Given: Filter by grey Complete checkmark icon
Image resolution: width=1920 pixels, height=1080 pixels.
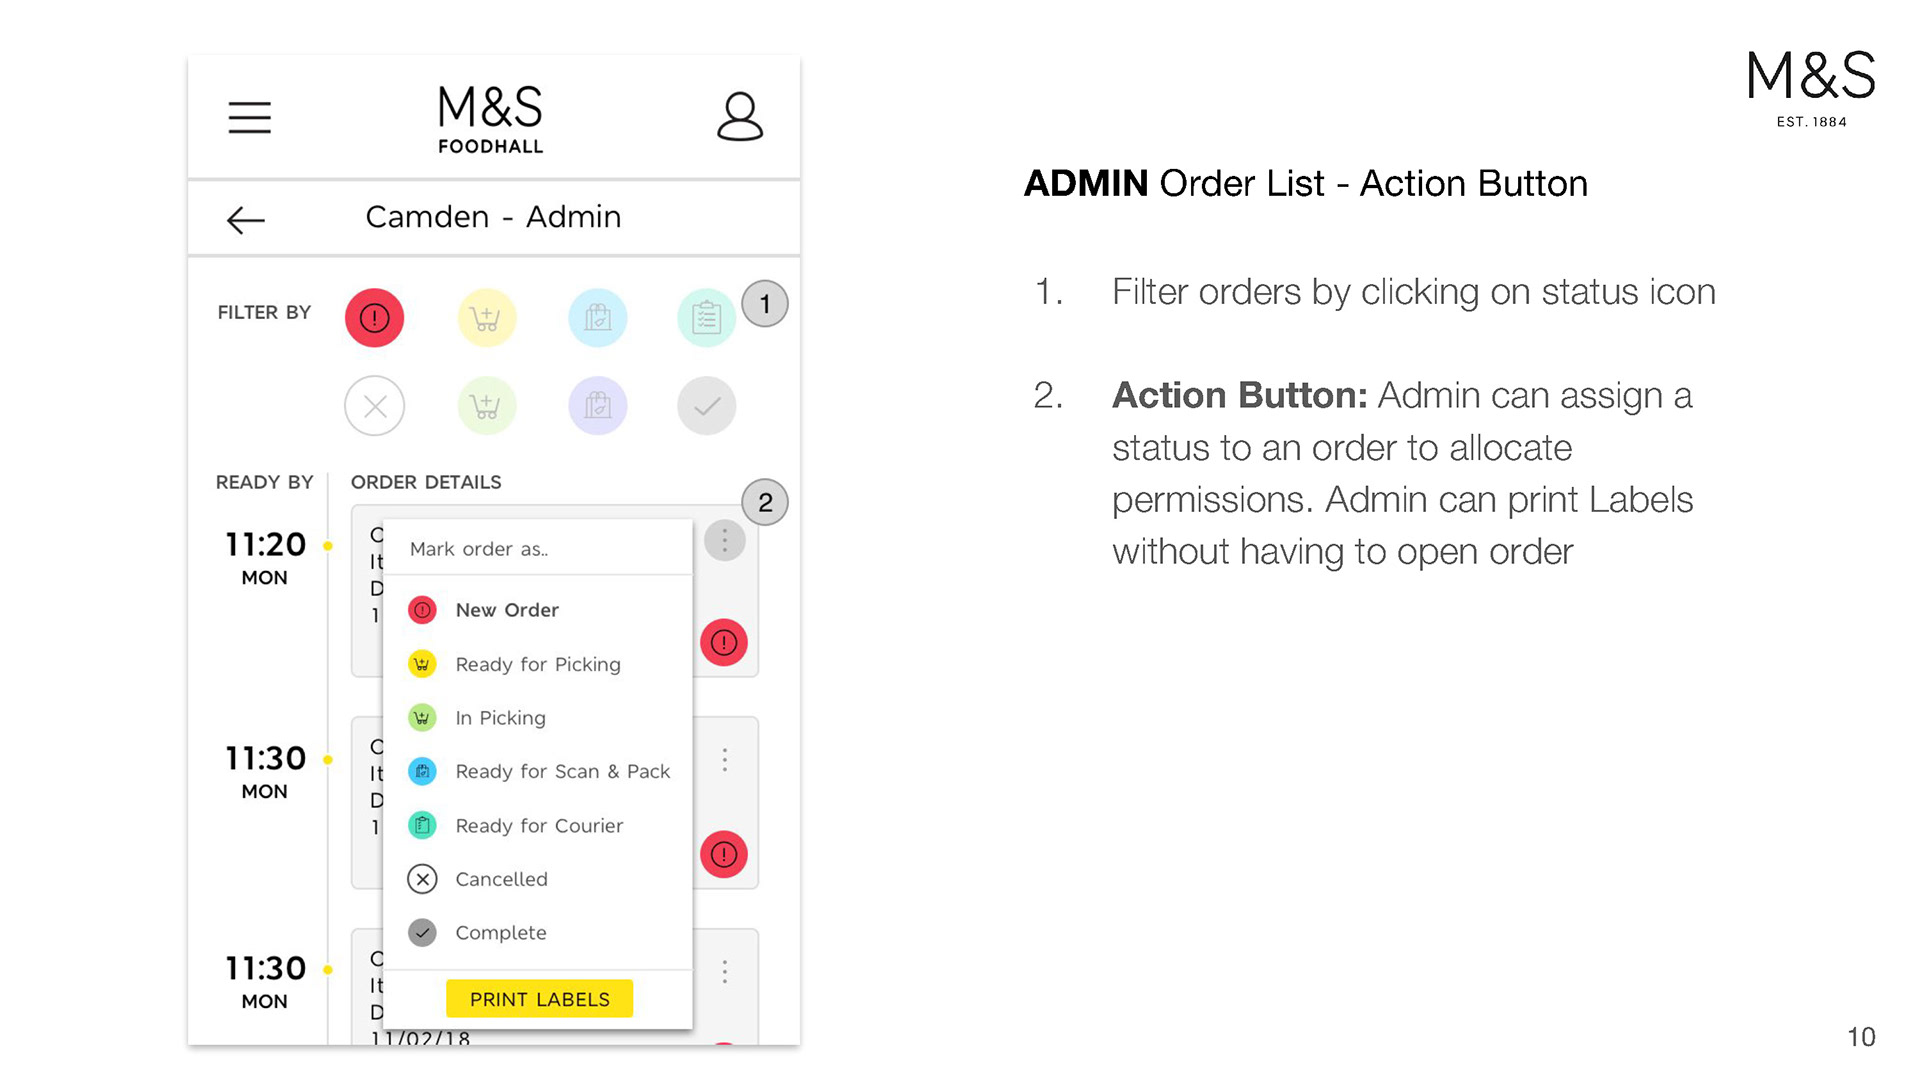Looking at the screenshot, I should (x=707, y=406).
